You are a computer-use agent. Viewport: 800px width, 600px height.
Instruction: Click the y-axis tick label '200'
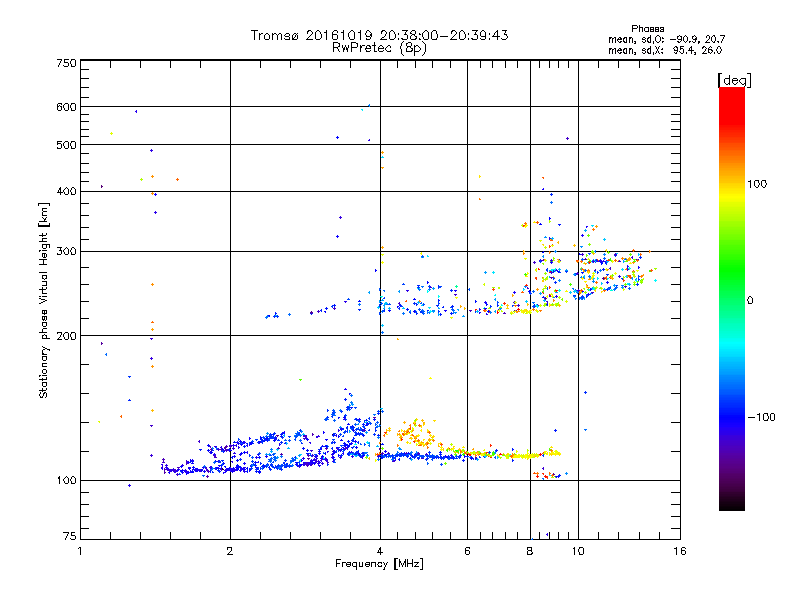point(66,336)
